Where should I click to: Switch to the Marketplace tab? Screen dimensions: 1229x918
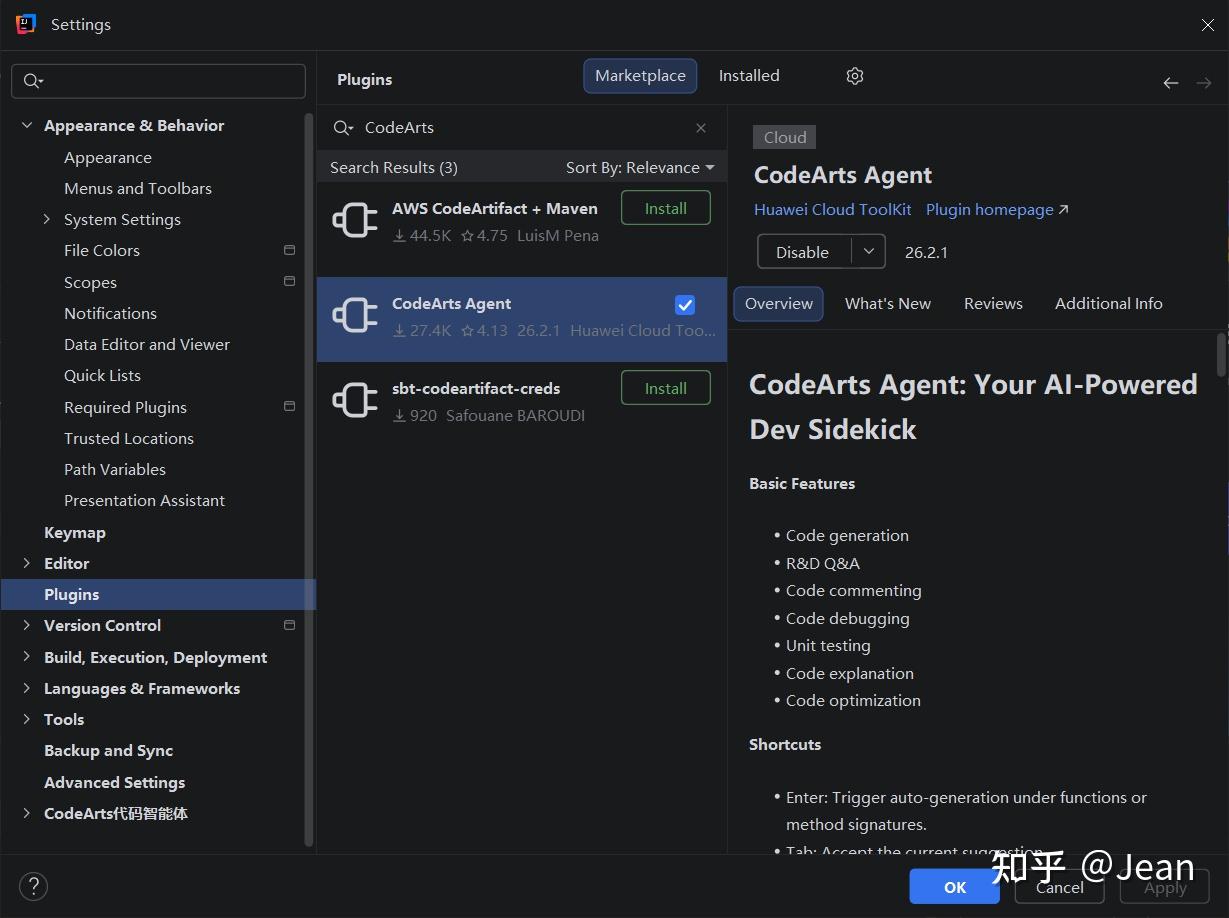pos(640,76)
